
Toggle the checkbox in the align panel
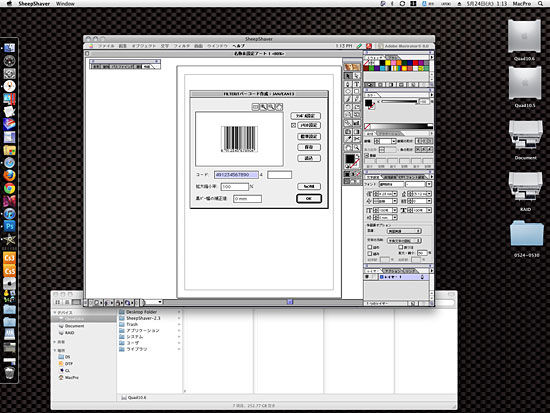(367, 155)
